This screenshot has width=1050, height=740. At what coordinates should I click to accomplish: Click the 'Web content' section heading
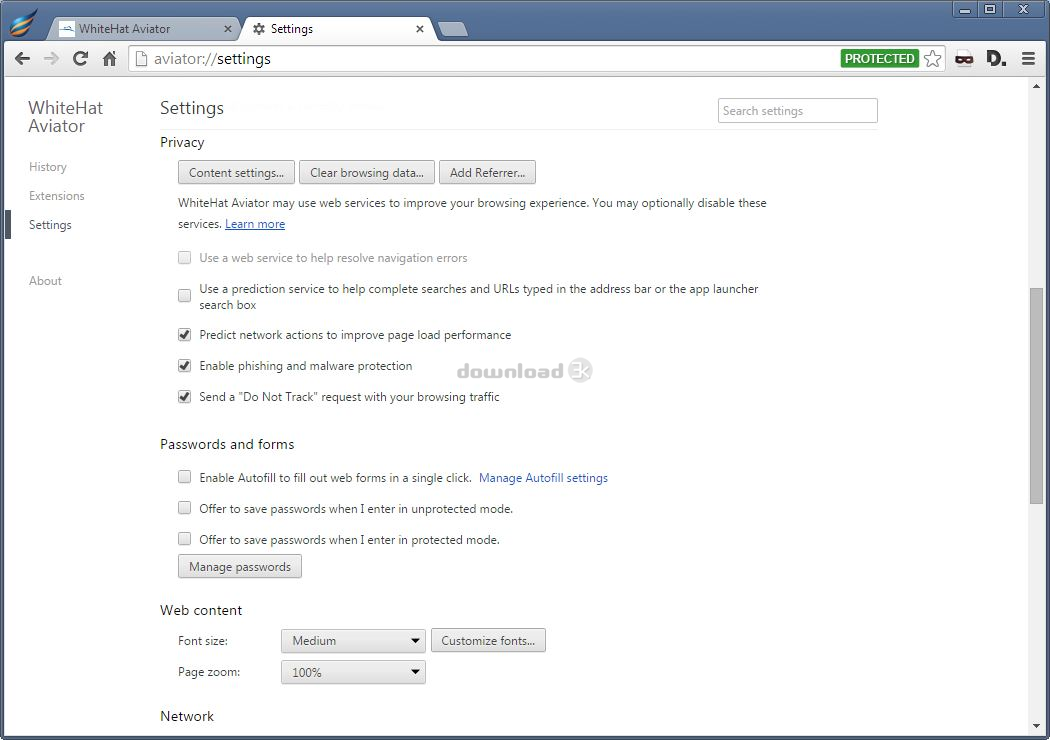click(x=201, y=610)
